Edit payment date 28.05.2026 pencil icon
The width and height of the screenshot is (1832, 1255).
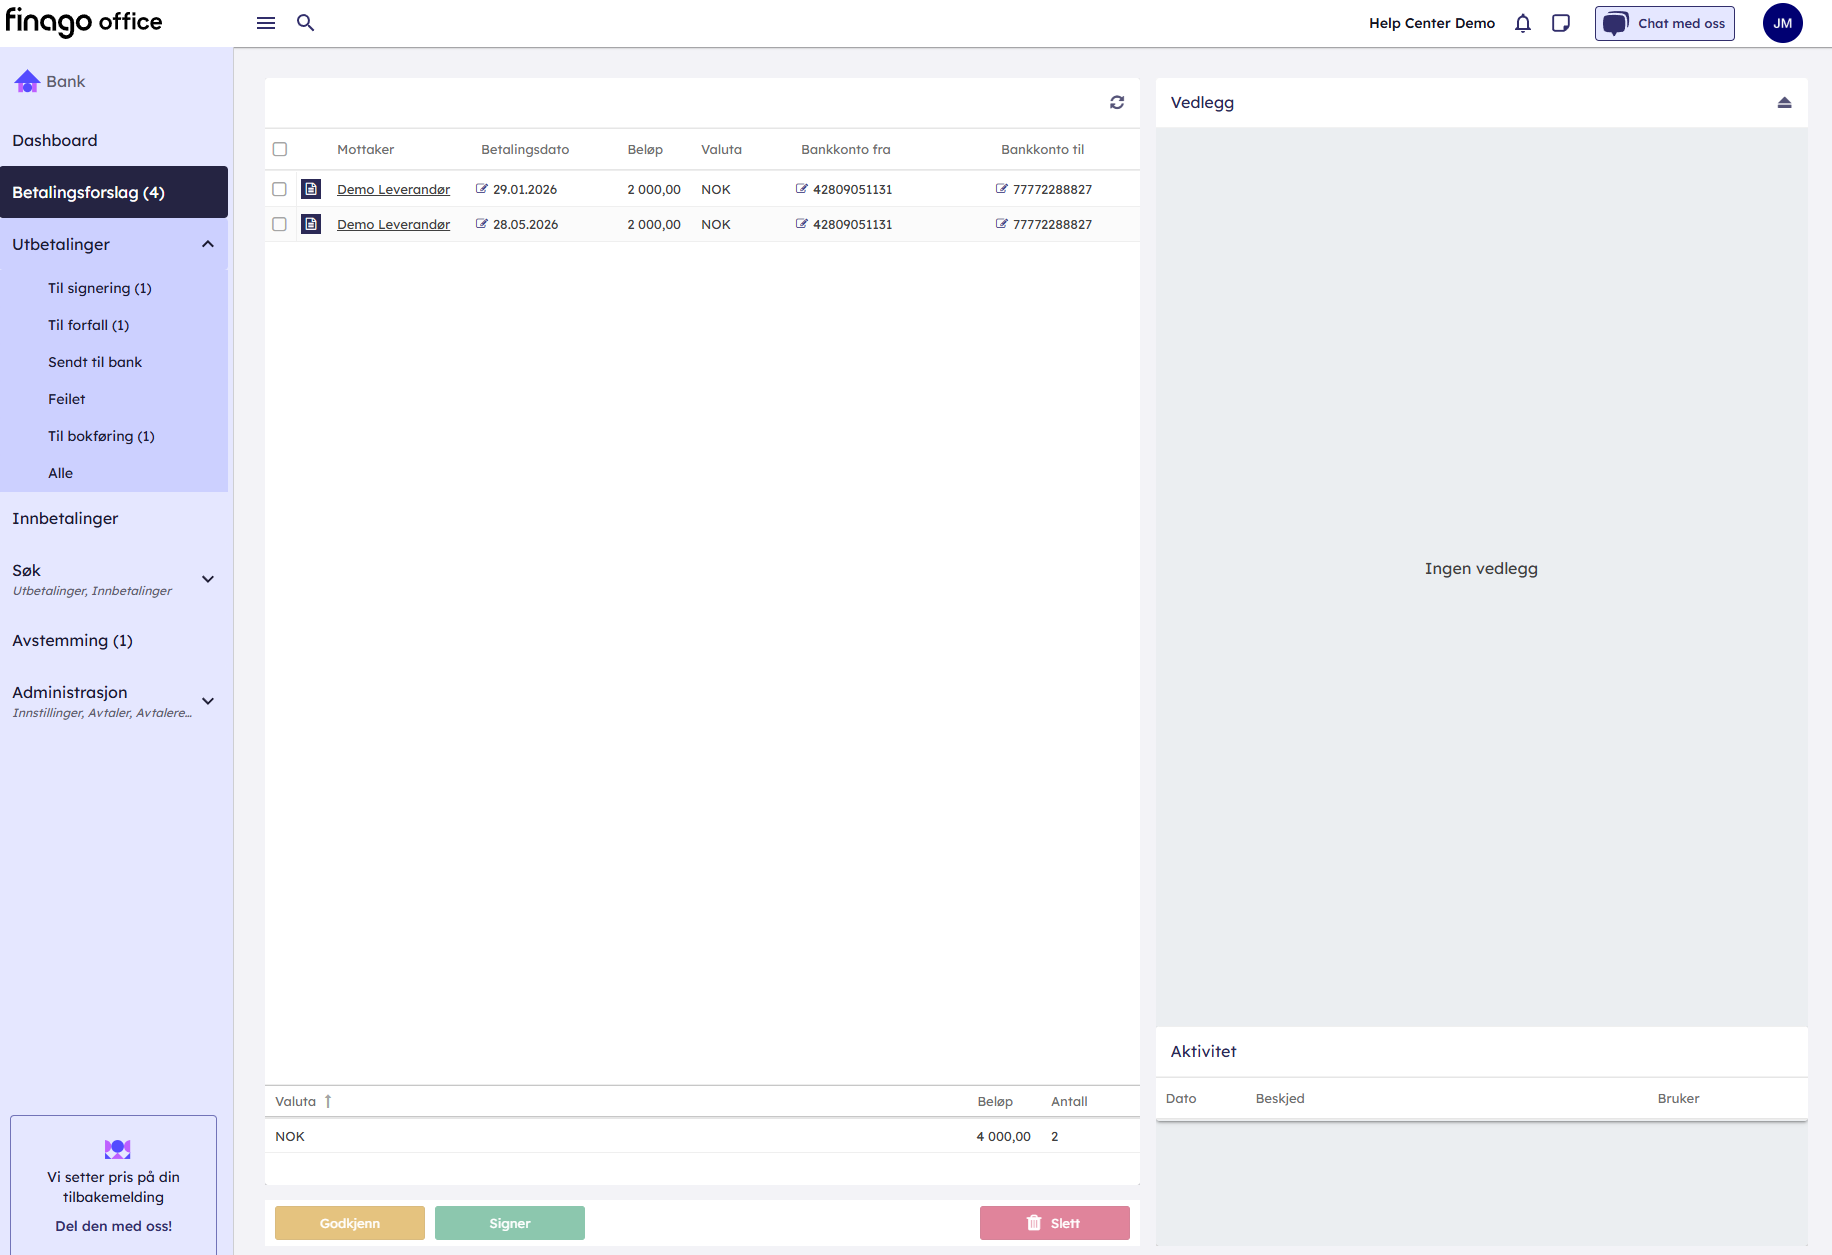482,224
